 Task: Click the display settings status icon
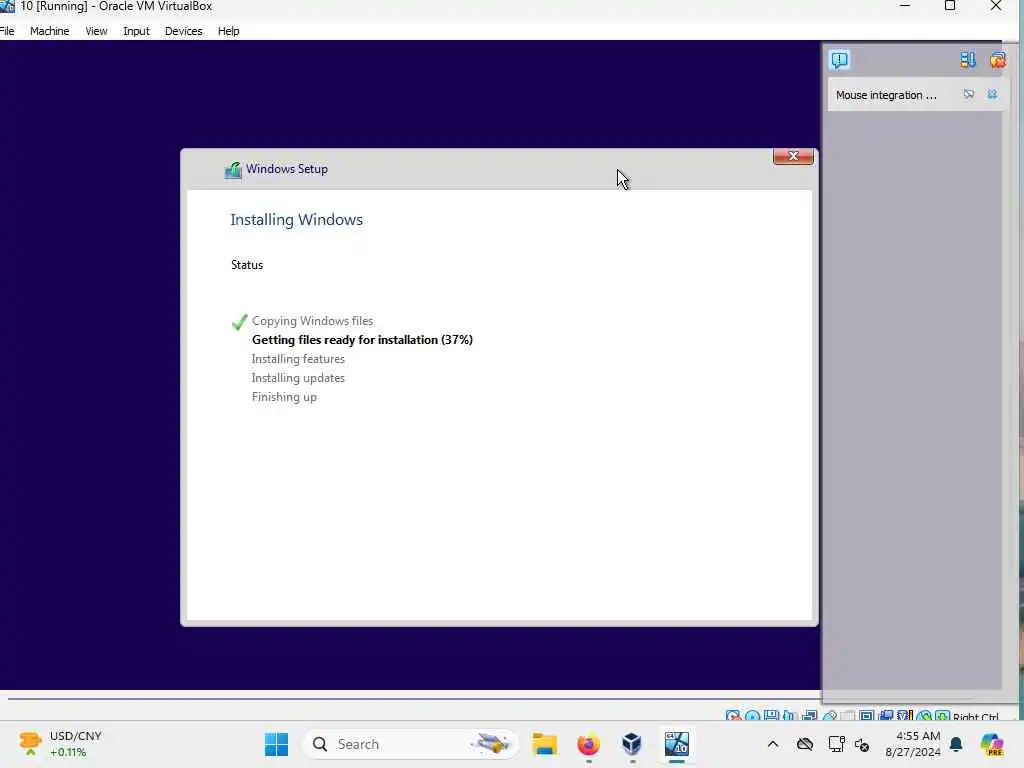867,716
